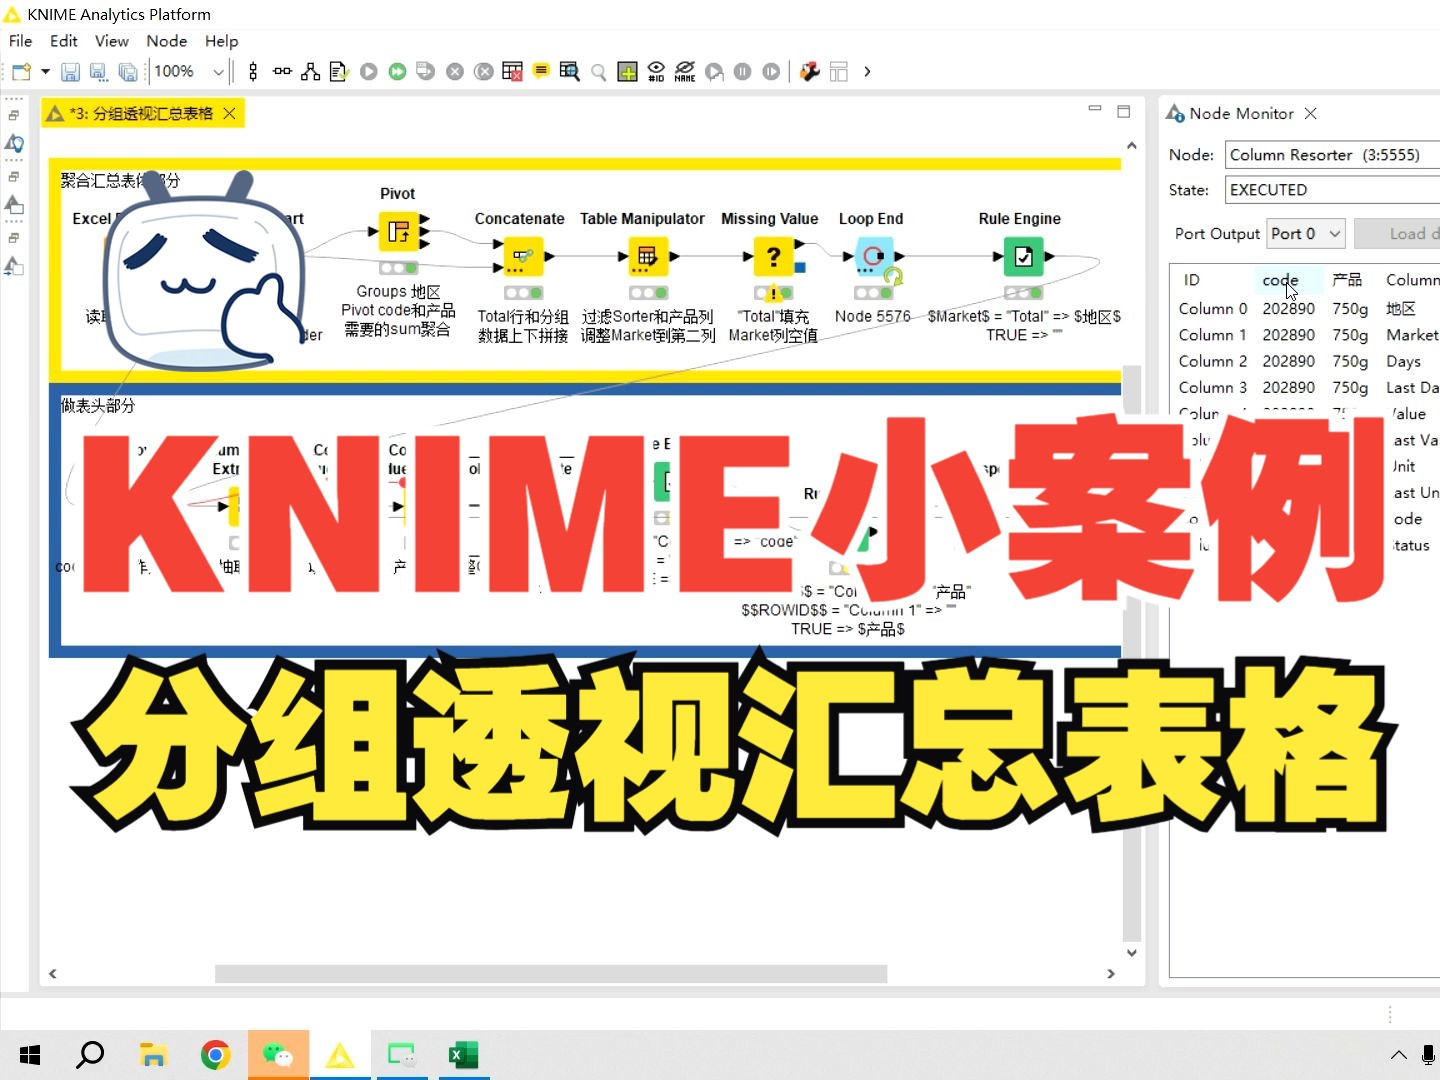This screenshot has height=1080, width=1440.
Task: Open Excel from the taskbar
Action: click(x=462, y=1055)
